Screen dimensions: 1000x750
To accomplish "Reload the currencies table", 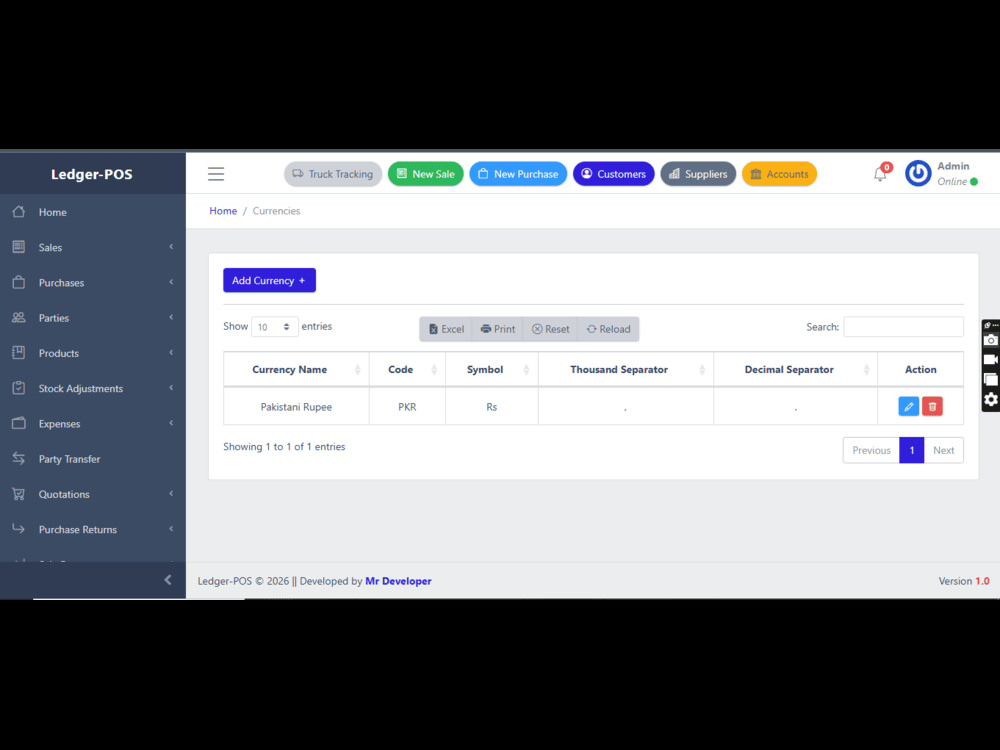I will [608, 329].
